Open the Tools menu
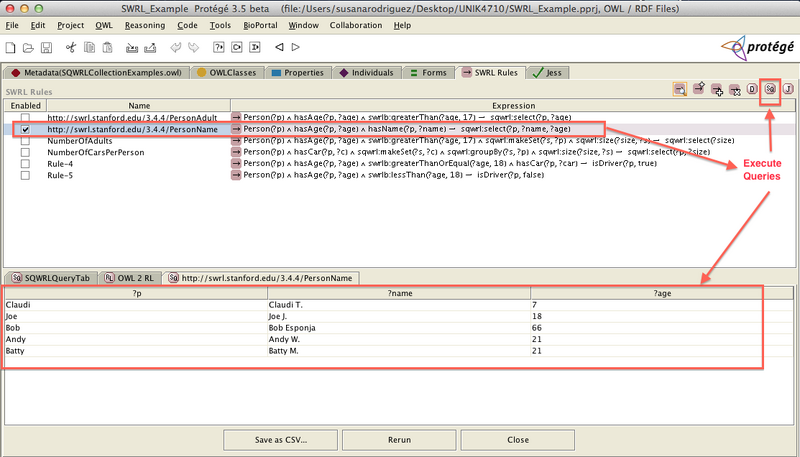Image resolution: width=800 pixels, height=457 pixels. coord(220,25)
